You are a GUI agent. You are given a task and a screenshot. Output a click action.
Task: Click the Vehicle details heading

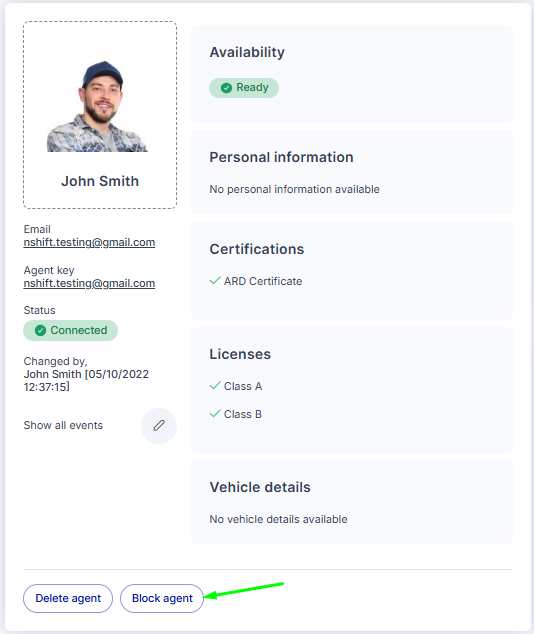click(260, 487)
